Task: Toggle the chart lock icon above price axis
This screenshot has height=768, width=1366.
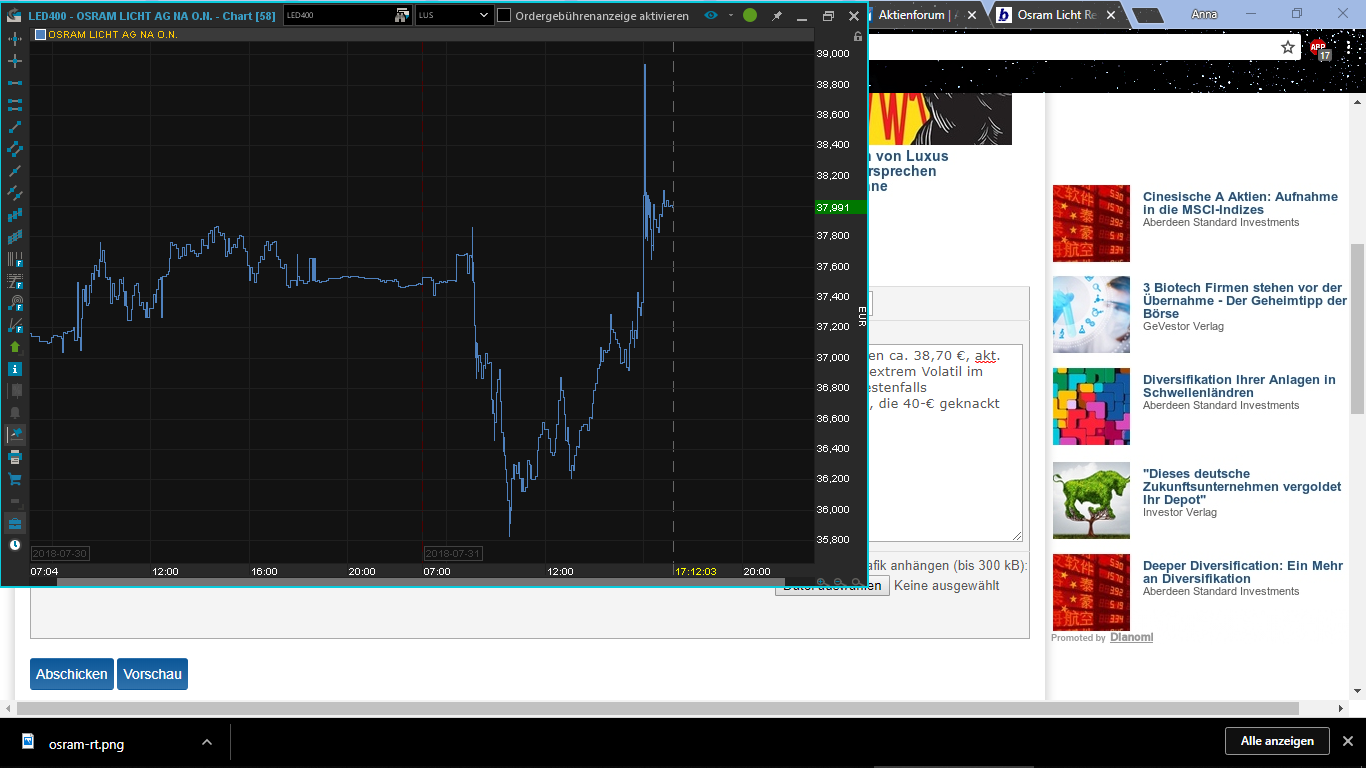Action: click(857, 36)
